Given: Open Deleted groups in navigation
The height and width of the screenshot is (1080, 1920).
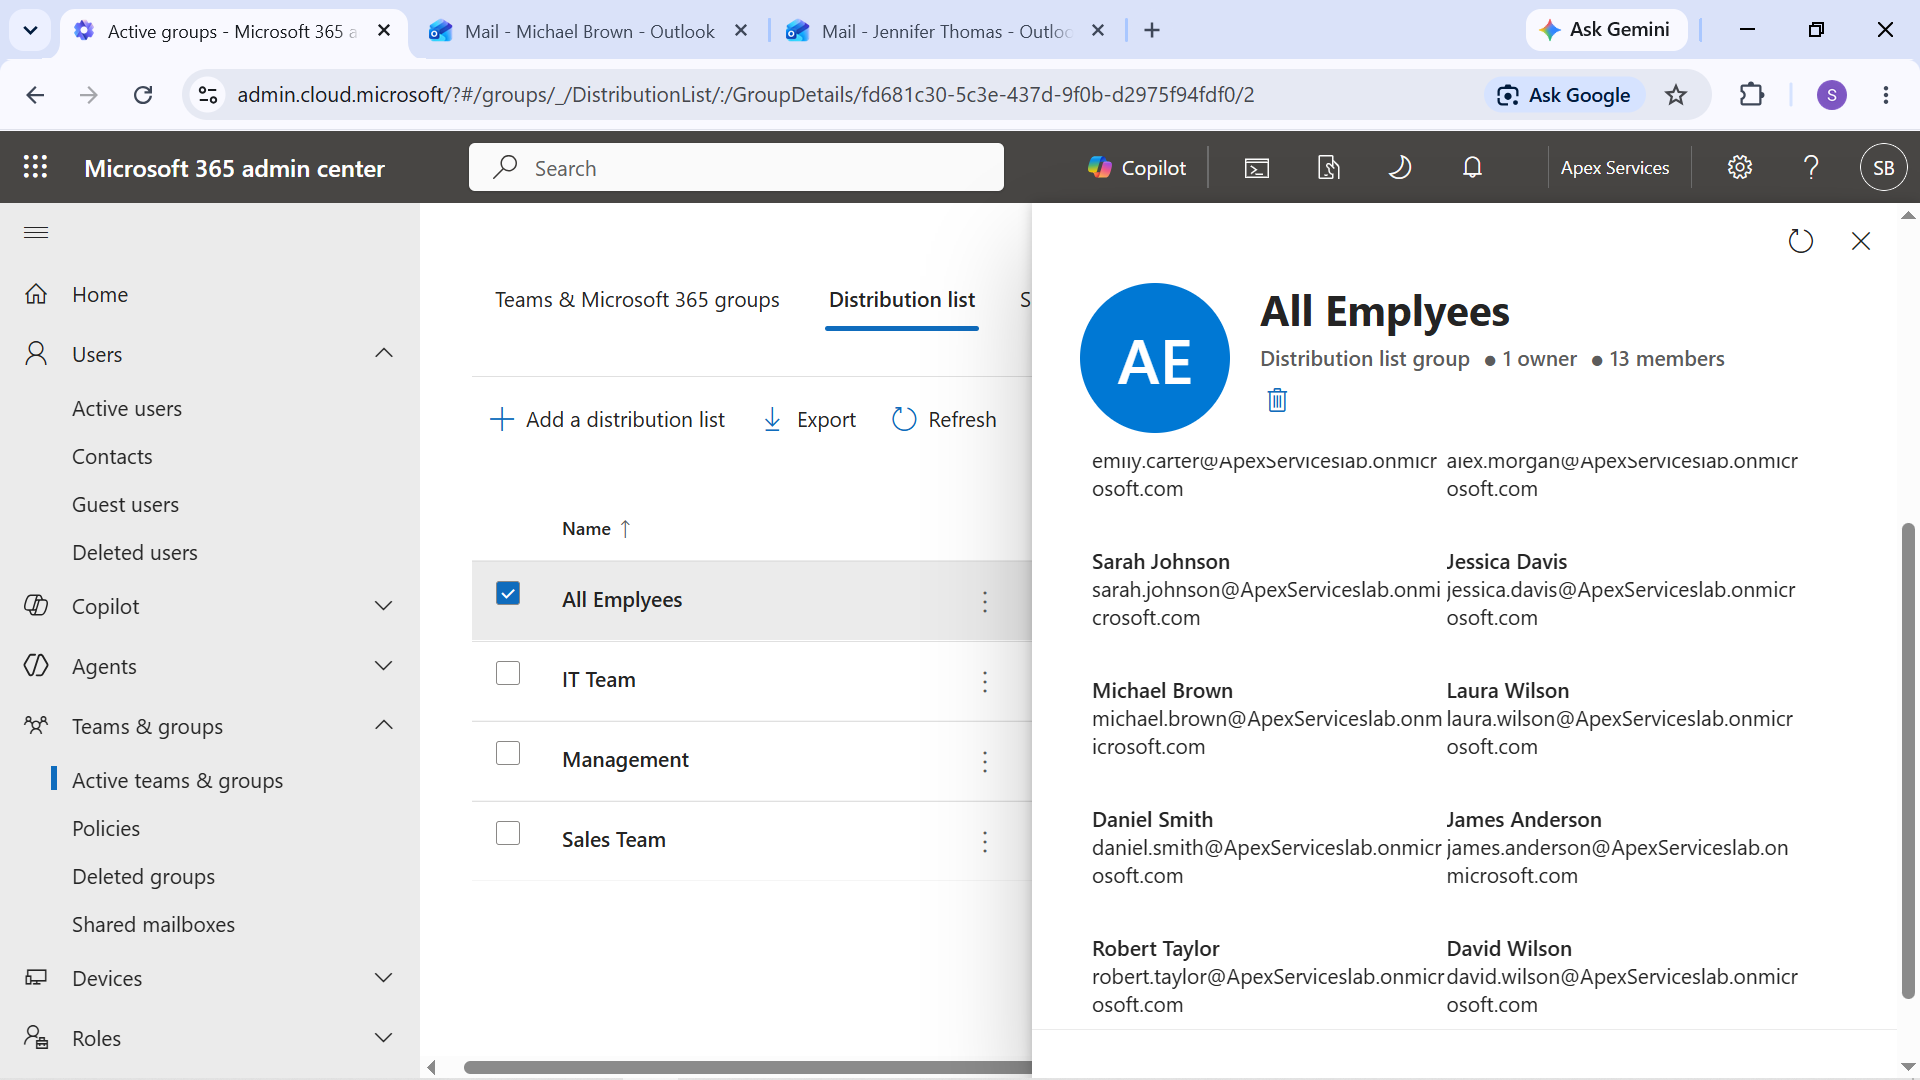Looking at the screenshot, I should pos(143,876).
